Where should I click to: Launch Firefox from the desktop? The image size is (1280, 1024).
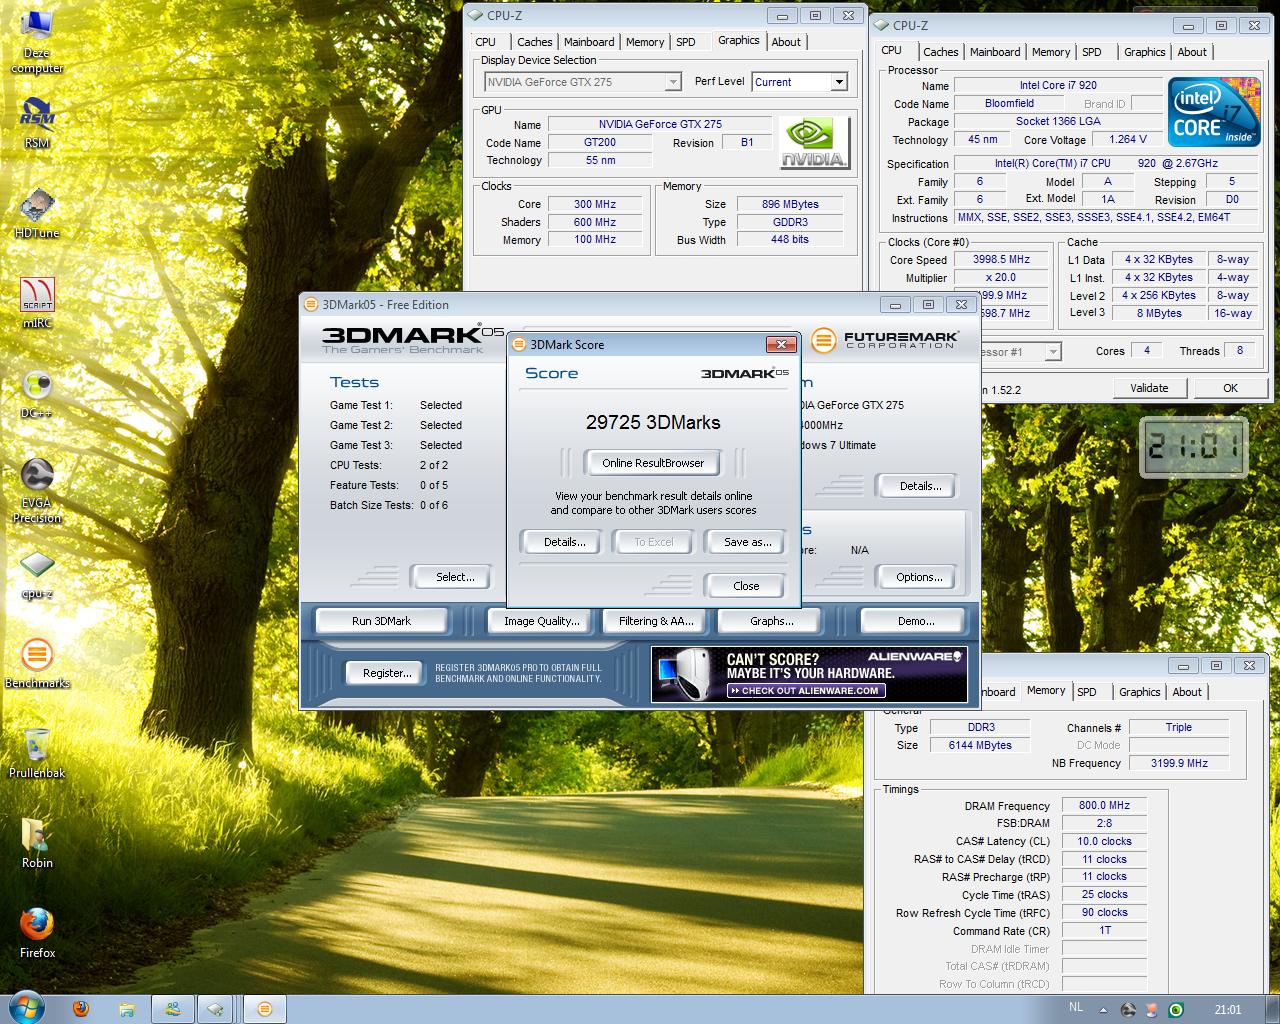37,932
